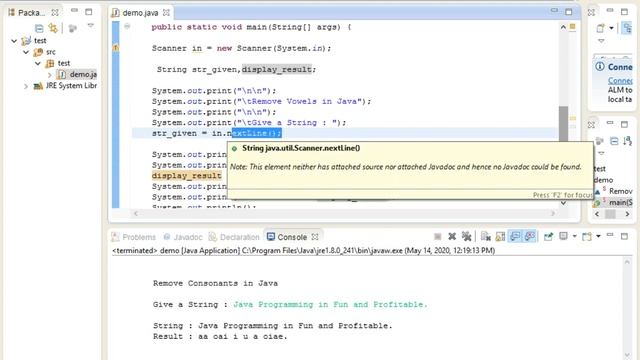This screenshot has width=640, height=360.
Task: Remove all terminated launches
Action: click(x=466, y=236)
